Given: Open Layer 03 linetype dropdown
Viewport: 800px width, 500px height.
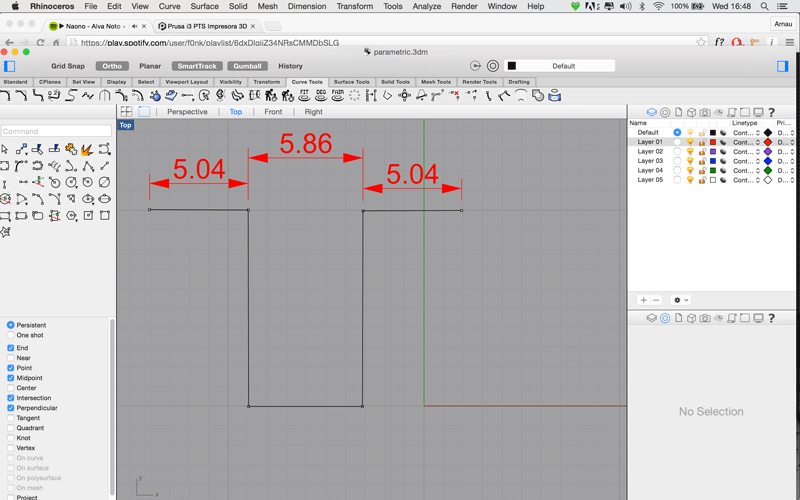Looking at the screenshot, I should (x=746, y=161).
